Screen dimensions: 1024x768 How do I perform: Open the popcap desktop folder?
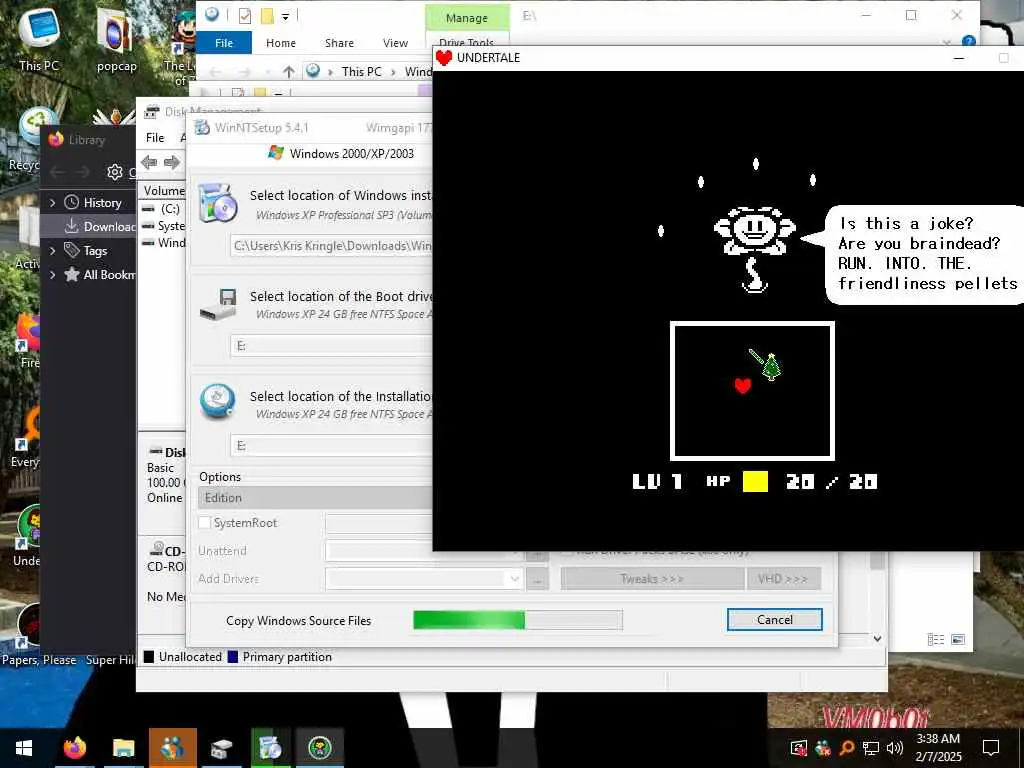[116, 40]
